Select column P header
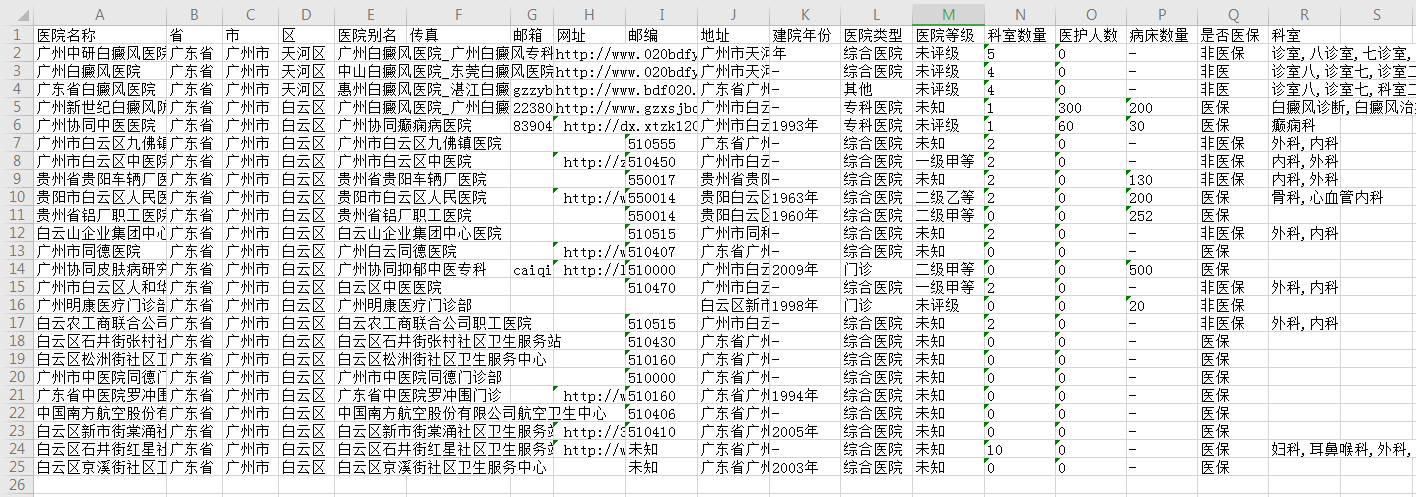Screen dimensions: 1416x497 click(x=1162, y=14)
